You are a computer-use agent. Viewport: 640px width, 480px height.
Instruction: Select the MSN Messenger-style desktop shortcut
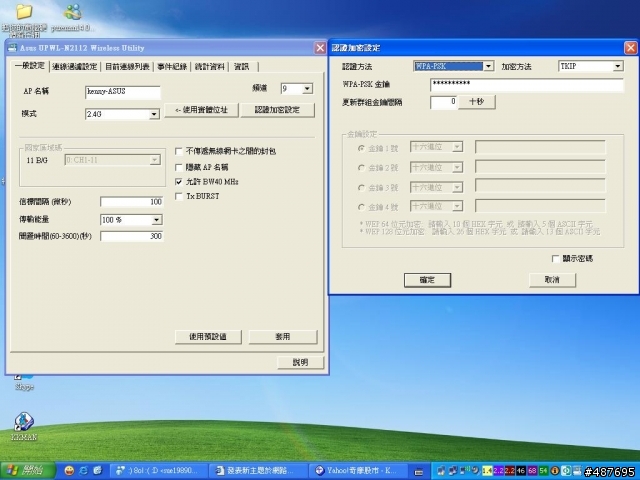click(73, 11)
